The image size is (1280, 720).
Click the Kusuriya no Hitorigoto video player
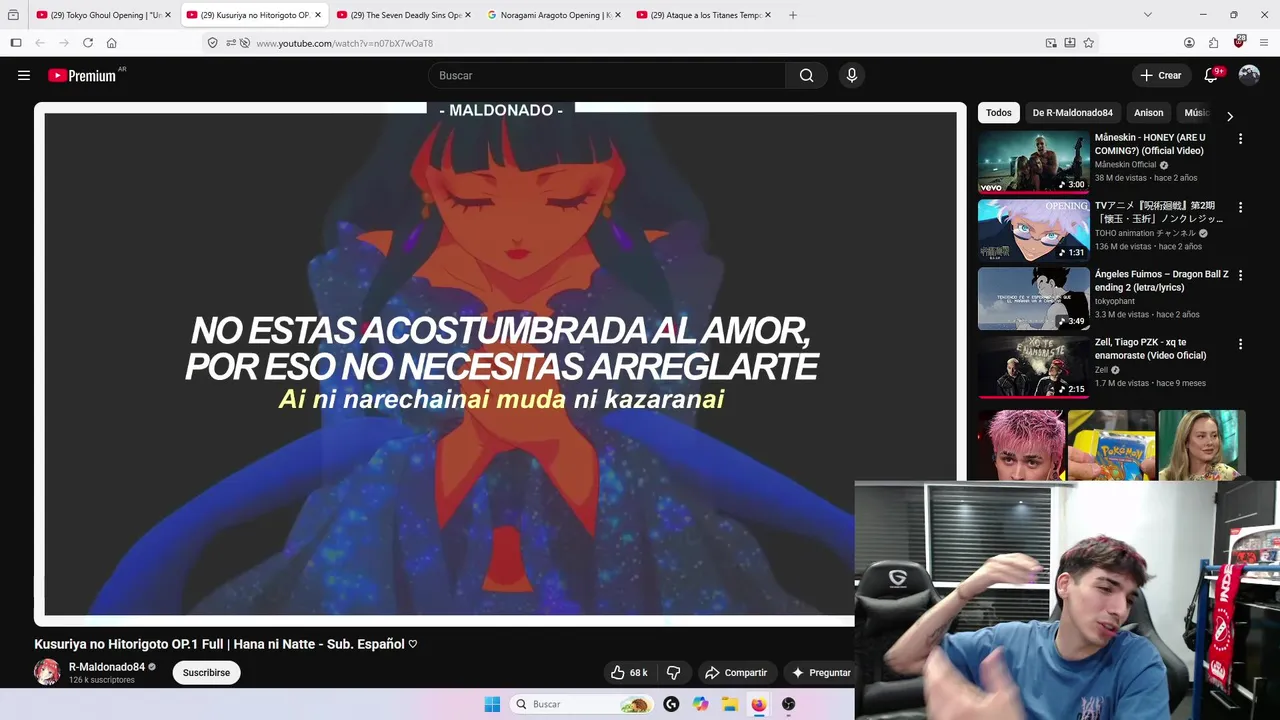(500, 363)
